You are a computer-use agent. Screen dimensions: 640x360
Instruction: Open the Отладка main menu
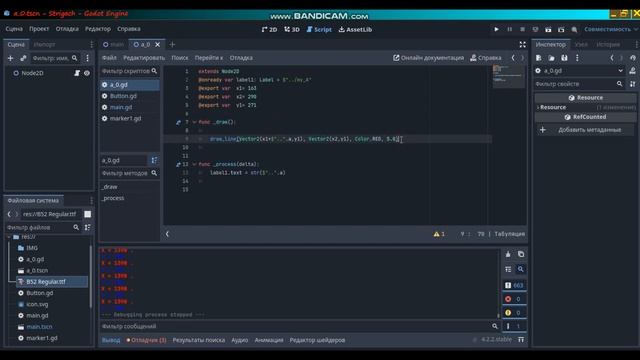point(67,29)
